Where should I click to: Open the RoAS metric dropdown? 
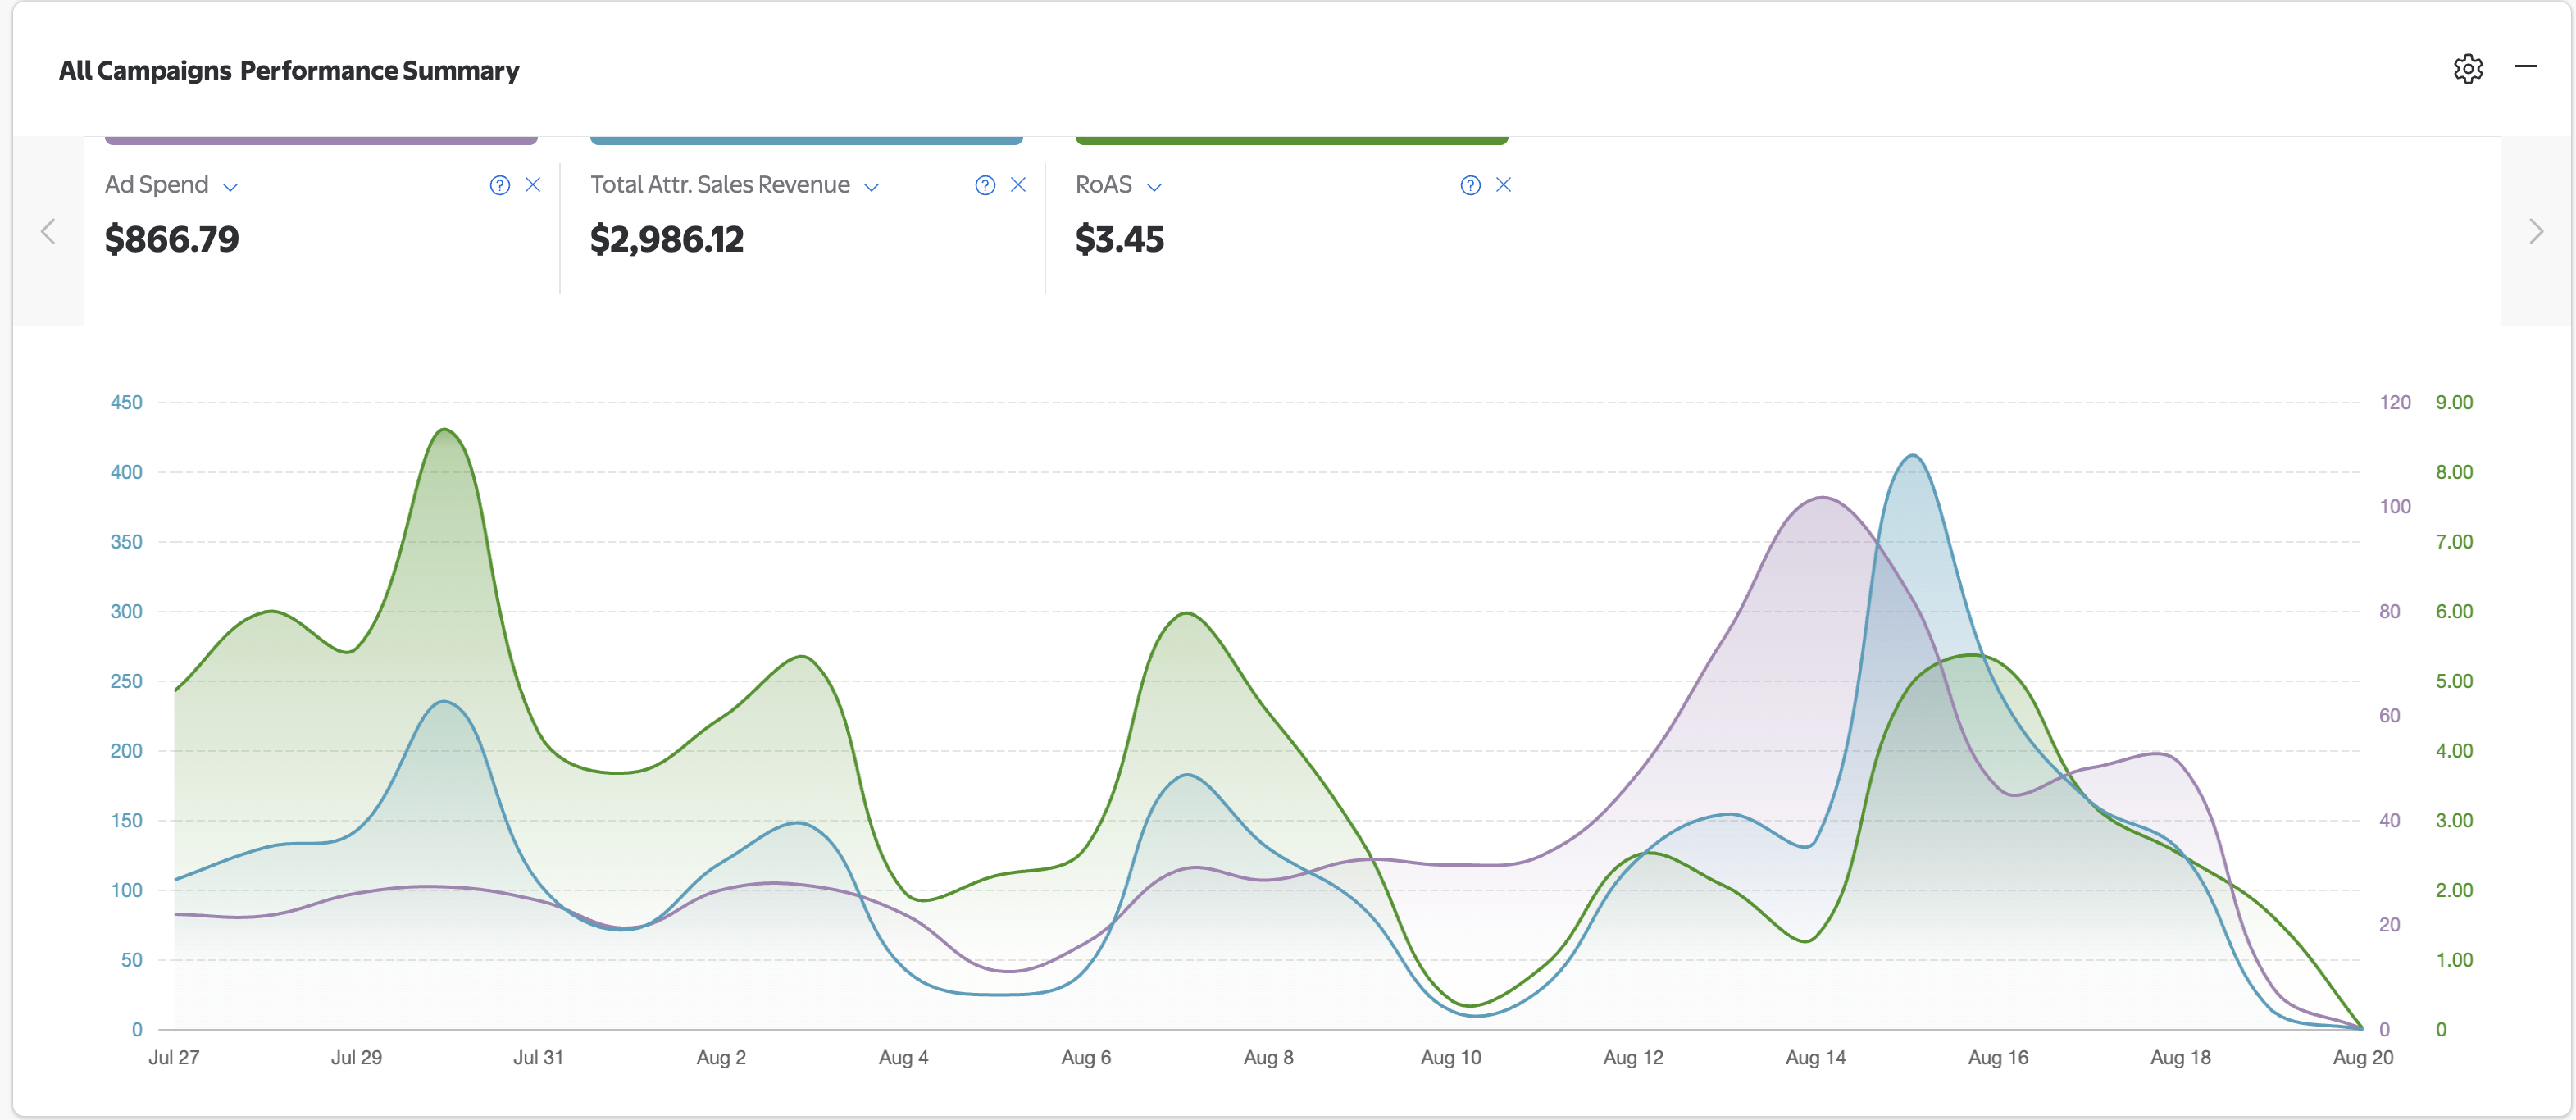pyautogui.click(x=1154, y=187)
